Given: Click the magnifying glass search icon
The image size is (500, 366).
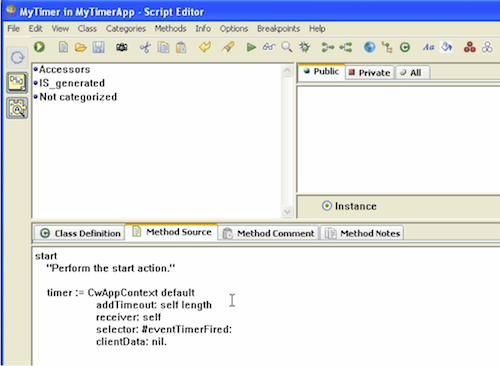Looking at the screenshot, I should (x=287, y=47).
